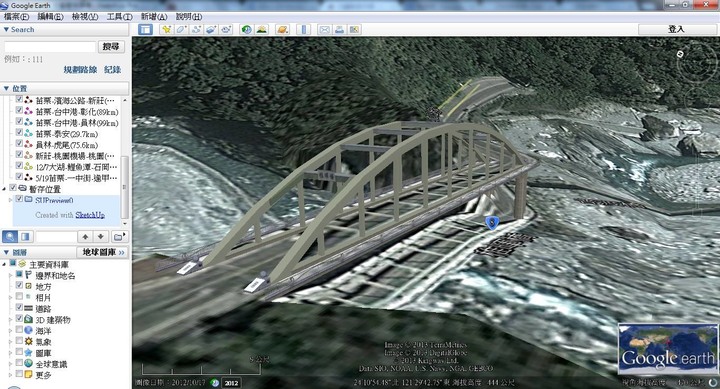Collapse the 主要資料庫 tree node

[5, 264]
